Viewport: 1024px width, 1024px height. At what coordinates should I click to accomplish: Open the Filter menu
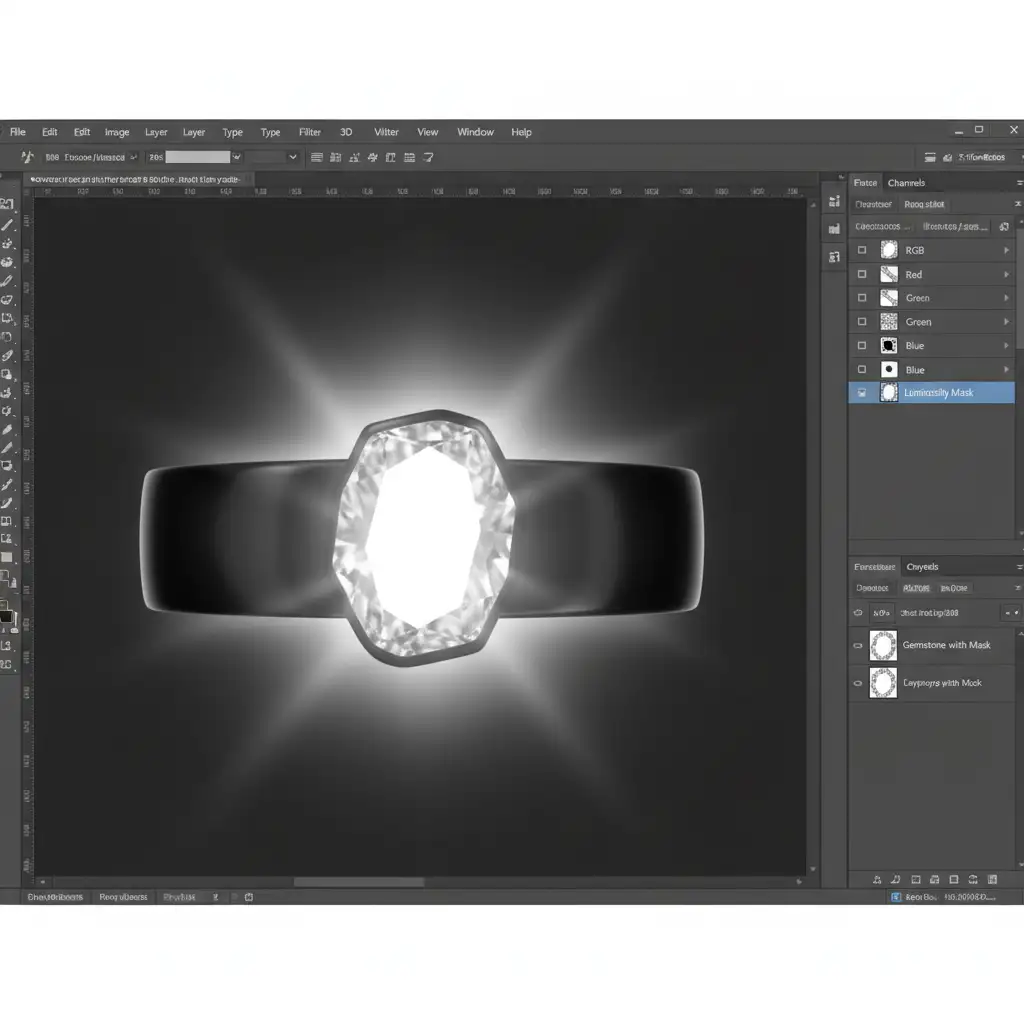[x=310, y=132]
